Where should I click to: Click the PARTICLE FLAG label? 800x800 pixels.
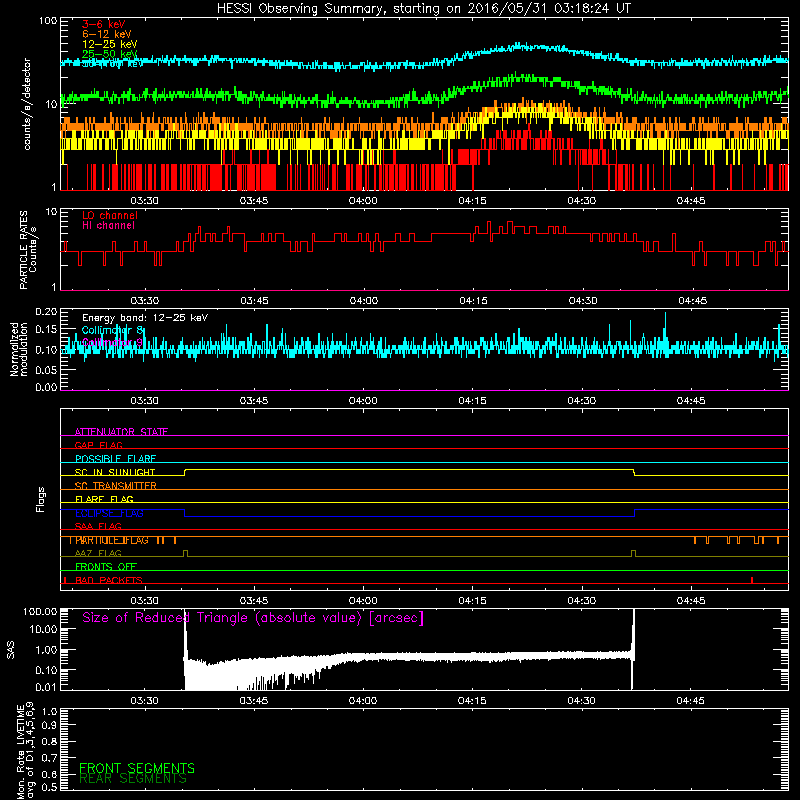point(112,540)
